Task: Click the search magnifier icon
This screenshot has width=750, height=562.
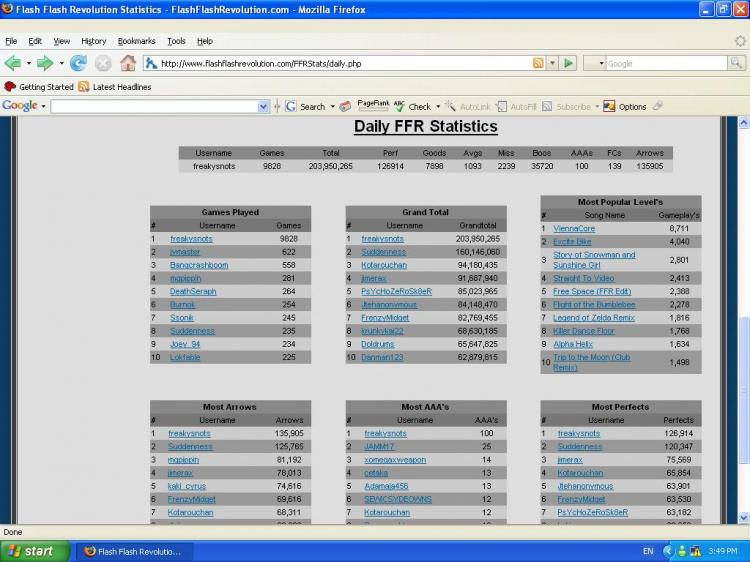Action: [x=736, y=63]
